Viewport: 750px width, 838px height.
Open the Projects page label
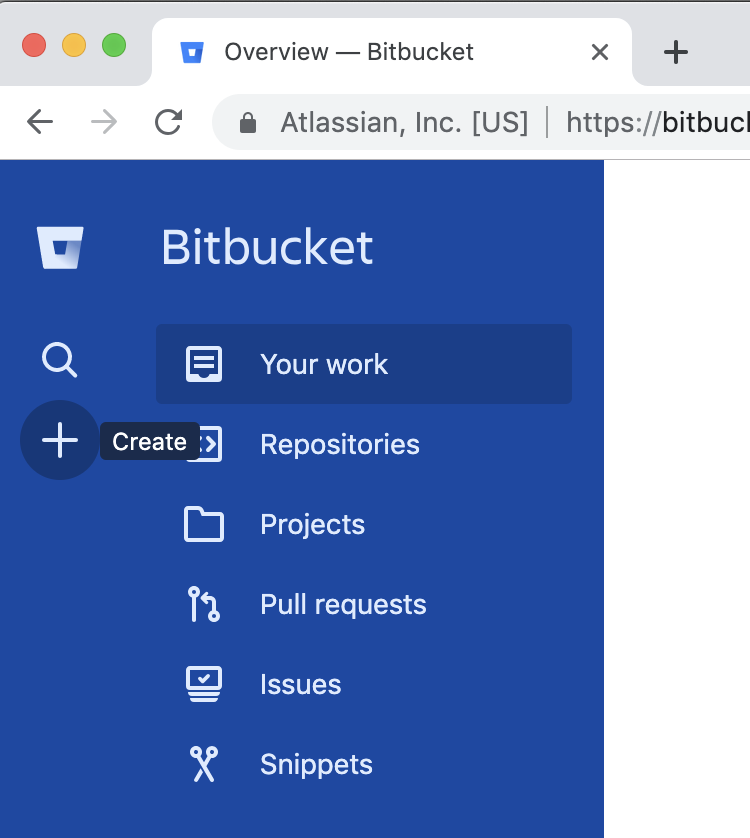(312, 524)
